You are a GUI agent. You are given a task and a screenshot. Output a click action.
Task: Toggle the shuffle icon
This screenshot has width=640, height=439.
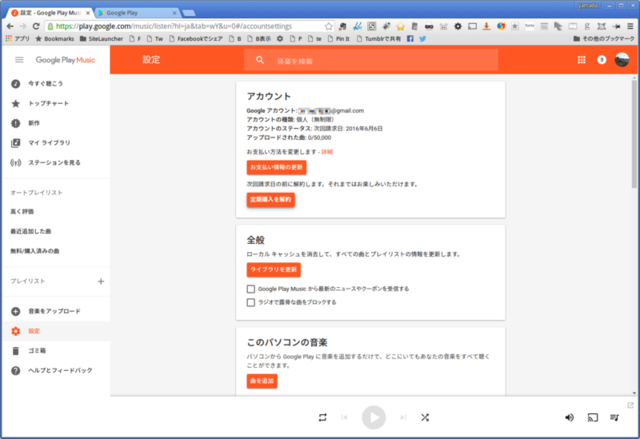tap(425, 417)
